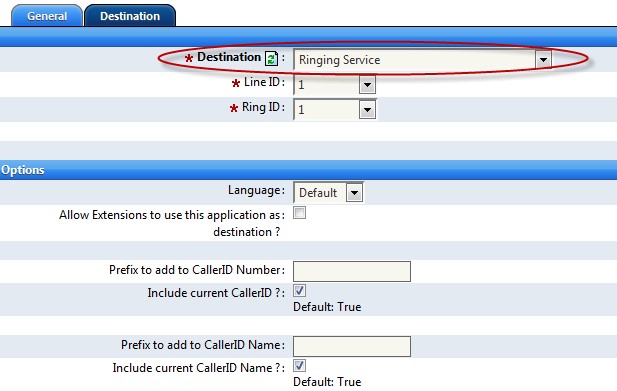617x391 pixels.
Task: Enable Allow Extensions to use application checkbox
Action: point(299,213)
